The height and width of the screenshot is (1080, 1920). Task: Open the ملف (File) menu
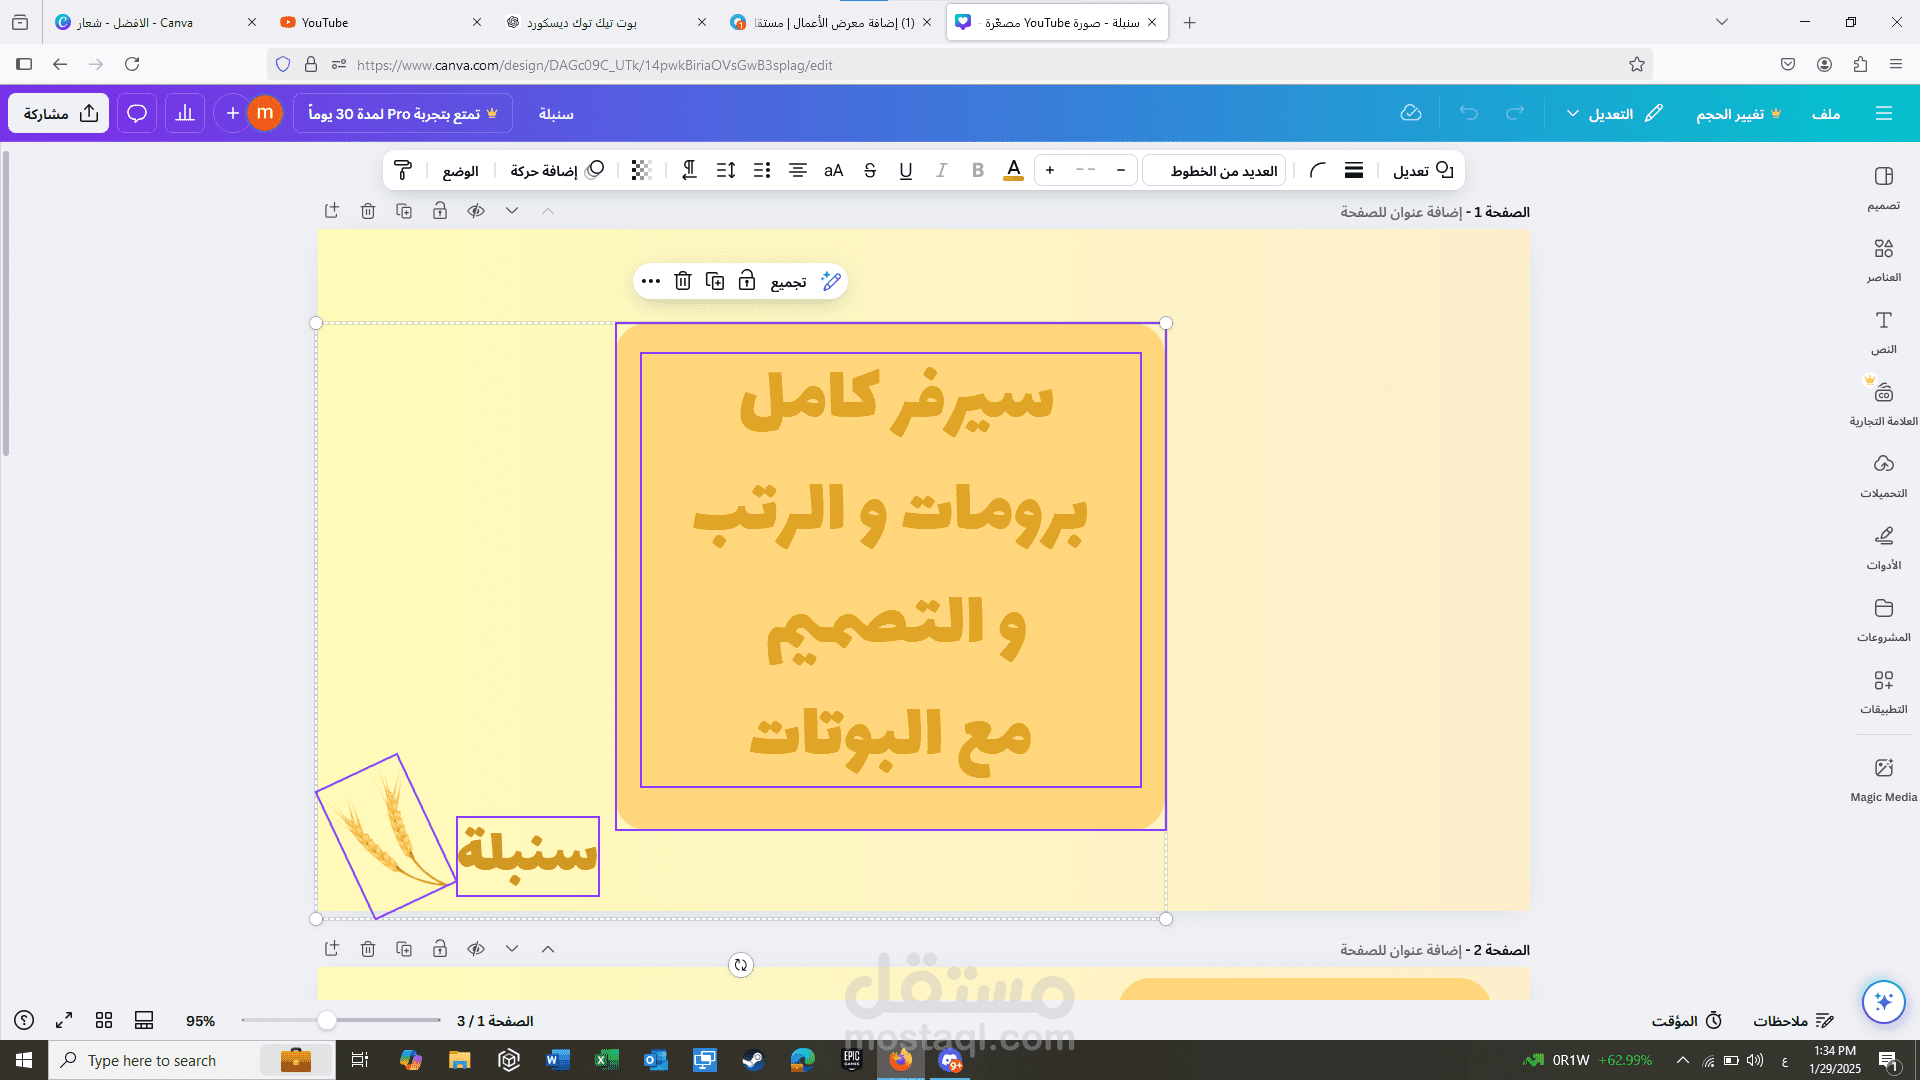[1826, 113]
